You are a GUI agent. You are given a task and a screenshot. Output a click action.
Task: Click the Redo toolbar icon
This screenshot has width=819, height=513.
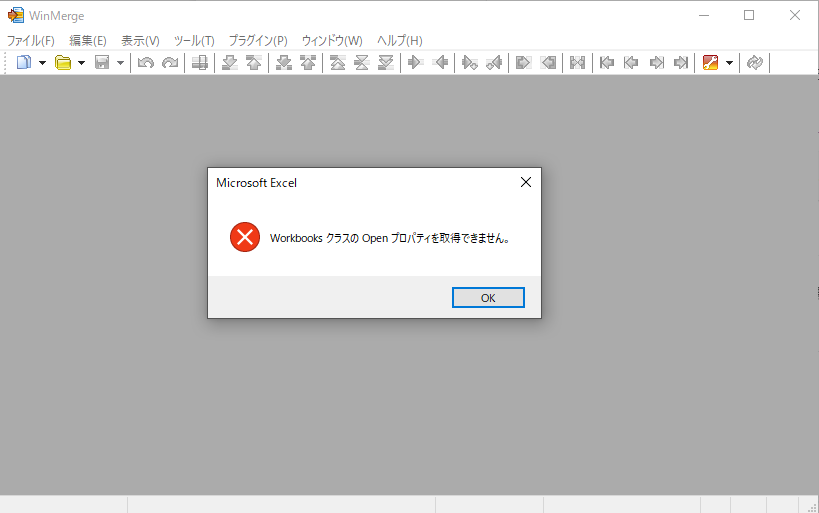170,63
